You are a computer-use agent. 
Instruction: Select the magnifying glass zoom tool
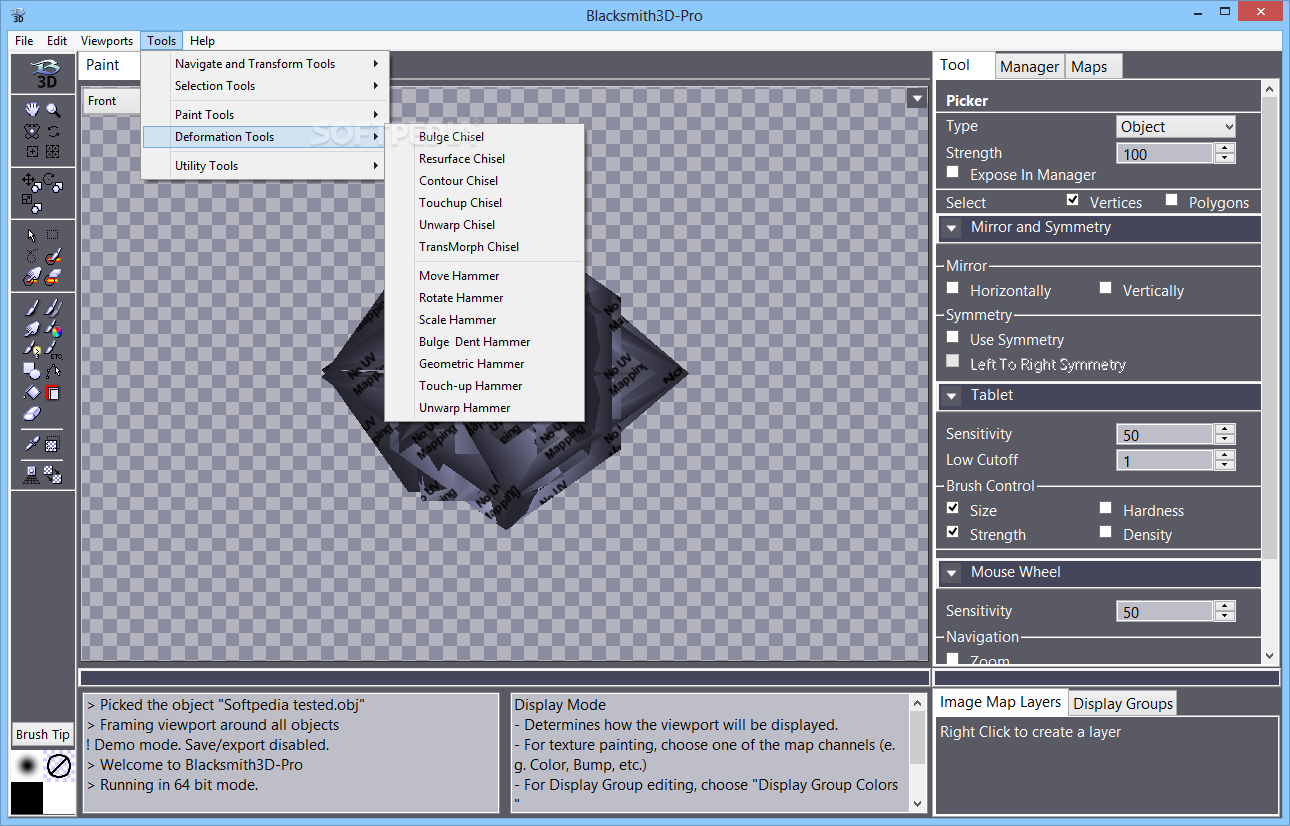[x=53, y=110]
